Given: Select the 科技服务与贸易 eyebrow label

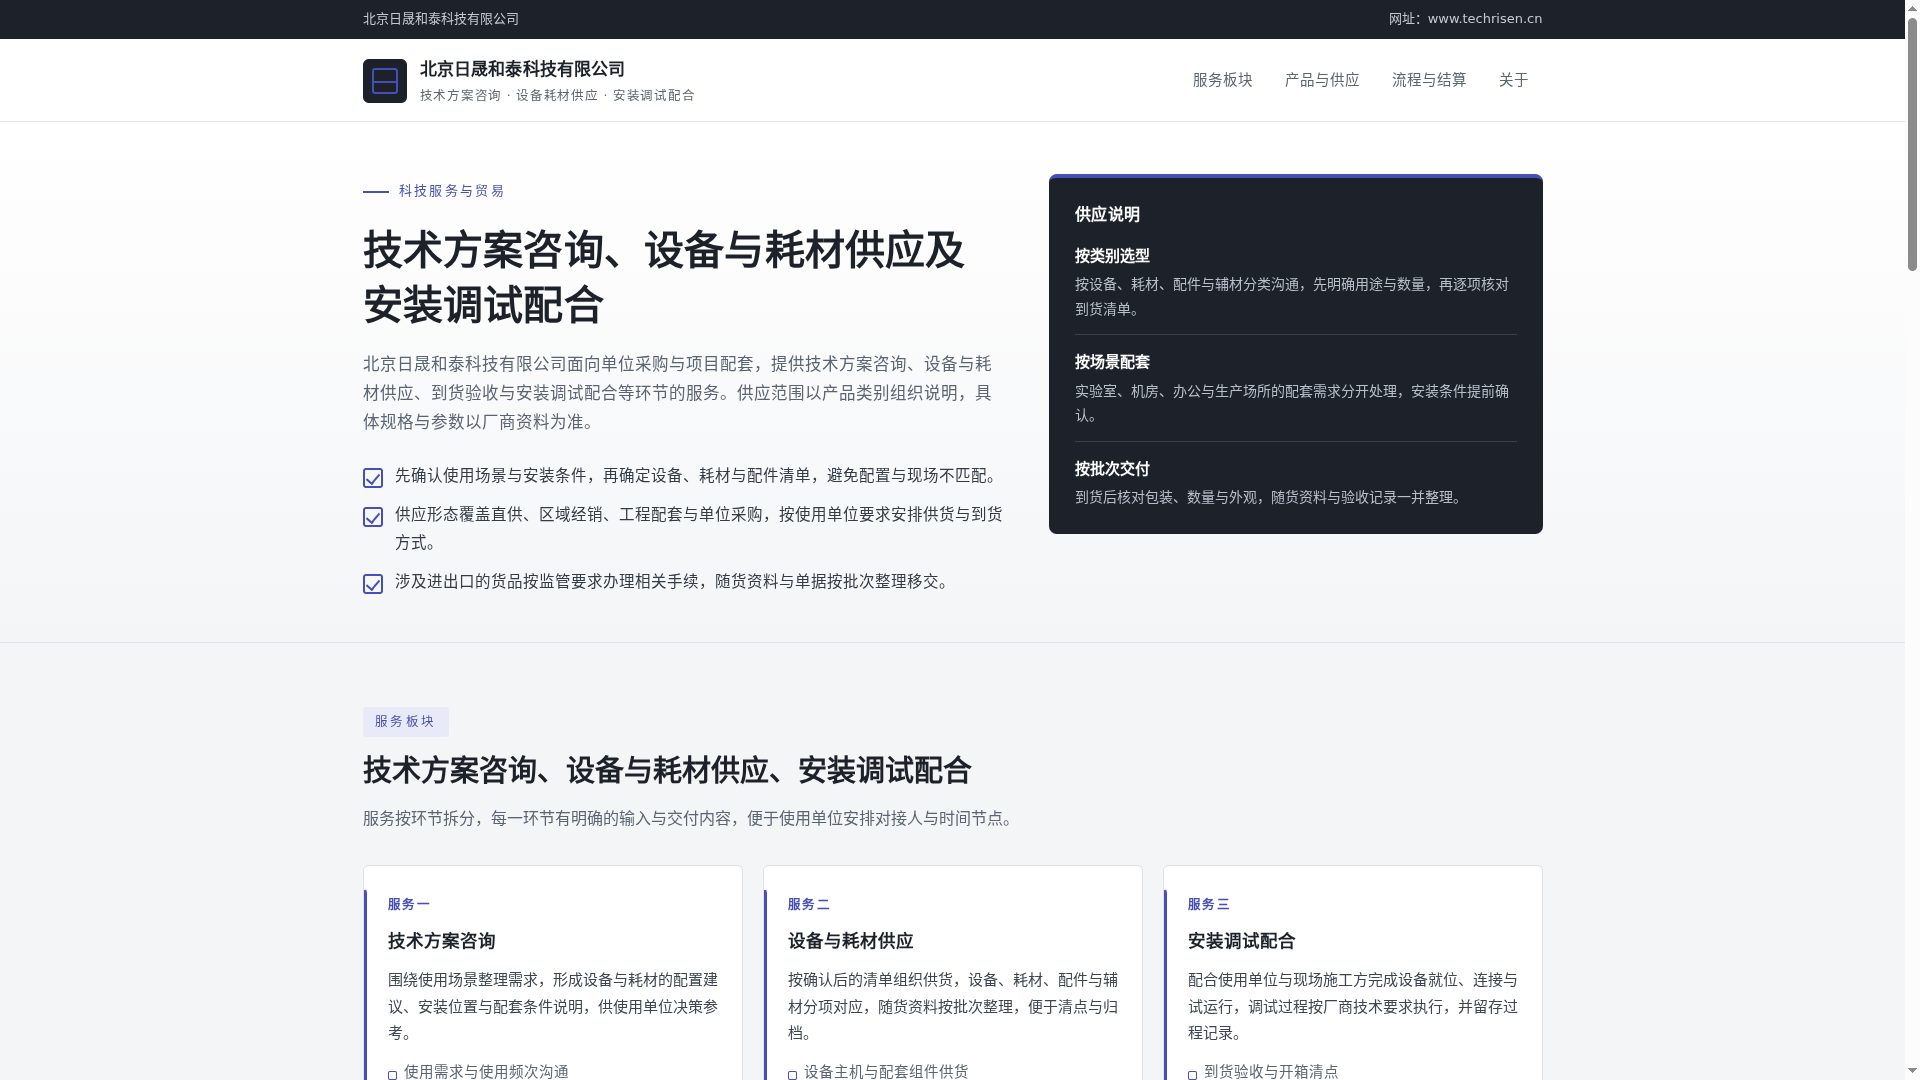Looking at the screenshot, I should coord(451,191).
